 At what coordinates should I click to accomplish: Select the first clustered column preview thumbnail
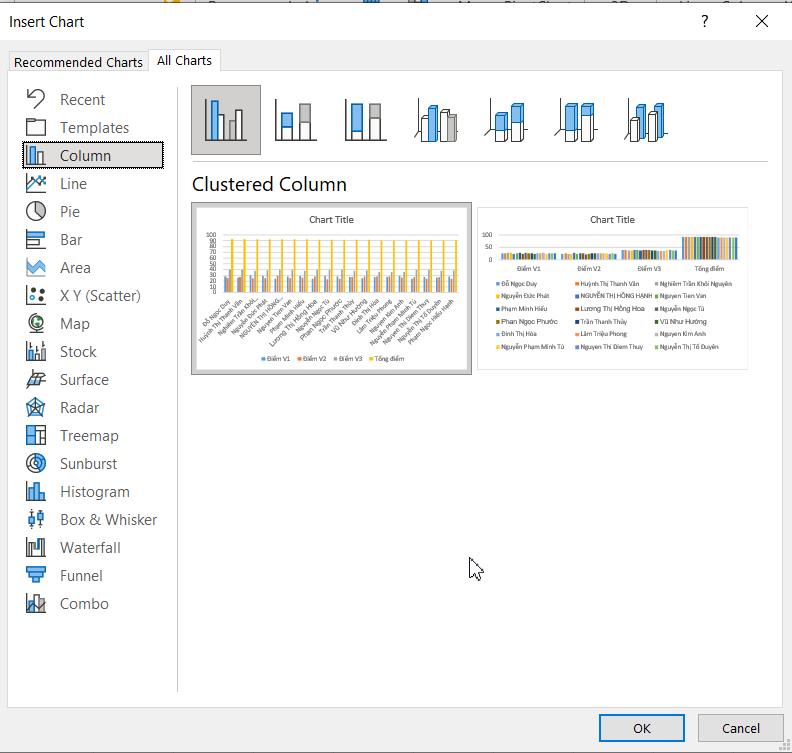point(331,289)
